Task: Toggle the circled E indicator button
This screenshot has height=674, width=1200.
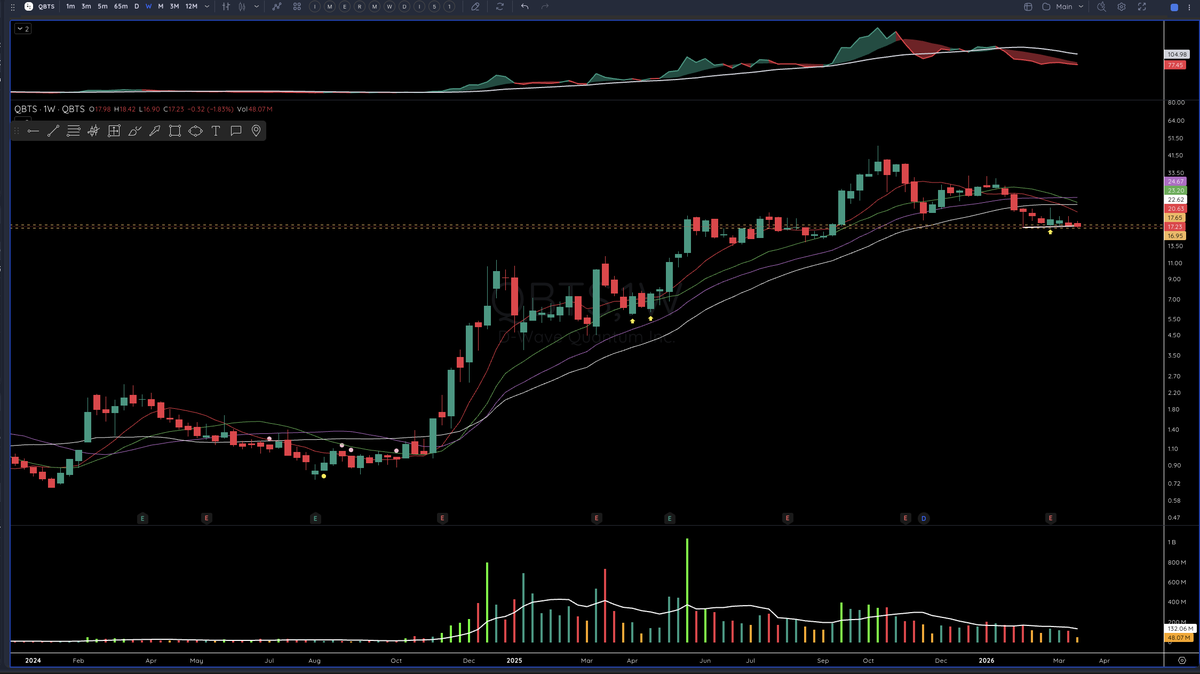Action: pyautogui.click(x=344, y=7)
